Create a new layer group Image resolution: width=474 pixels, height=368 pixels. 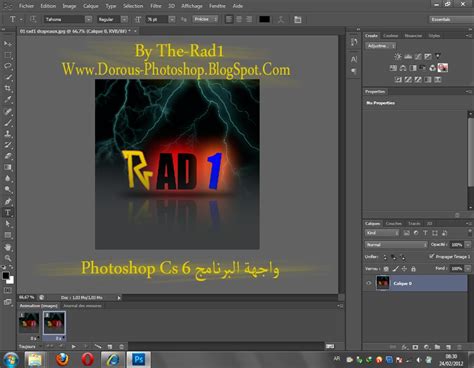pyautogui.click(x=437, y=347)
